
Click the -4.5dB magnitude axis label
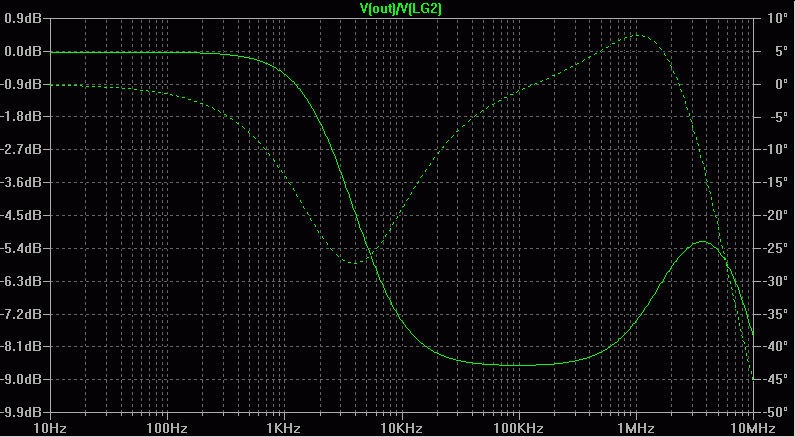(22, 215)
